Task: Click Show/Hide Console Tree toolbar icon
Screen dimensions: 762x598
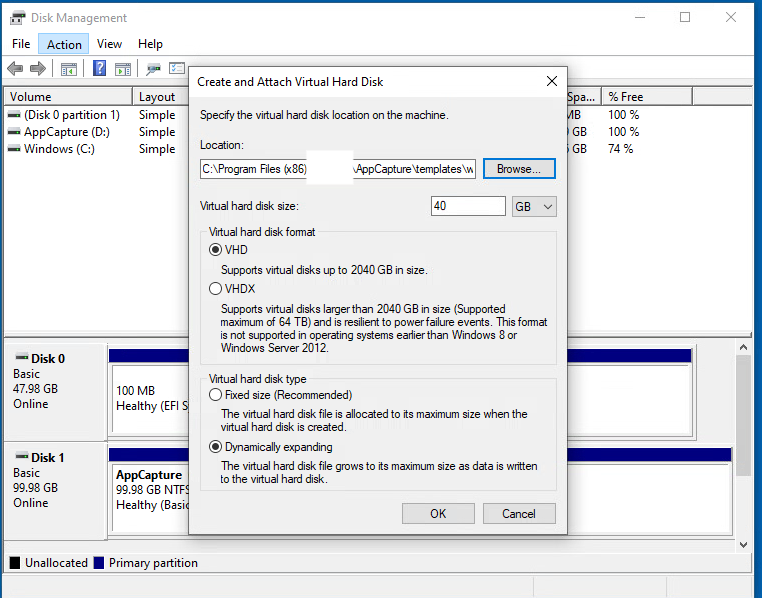Action: coord(69,69)
